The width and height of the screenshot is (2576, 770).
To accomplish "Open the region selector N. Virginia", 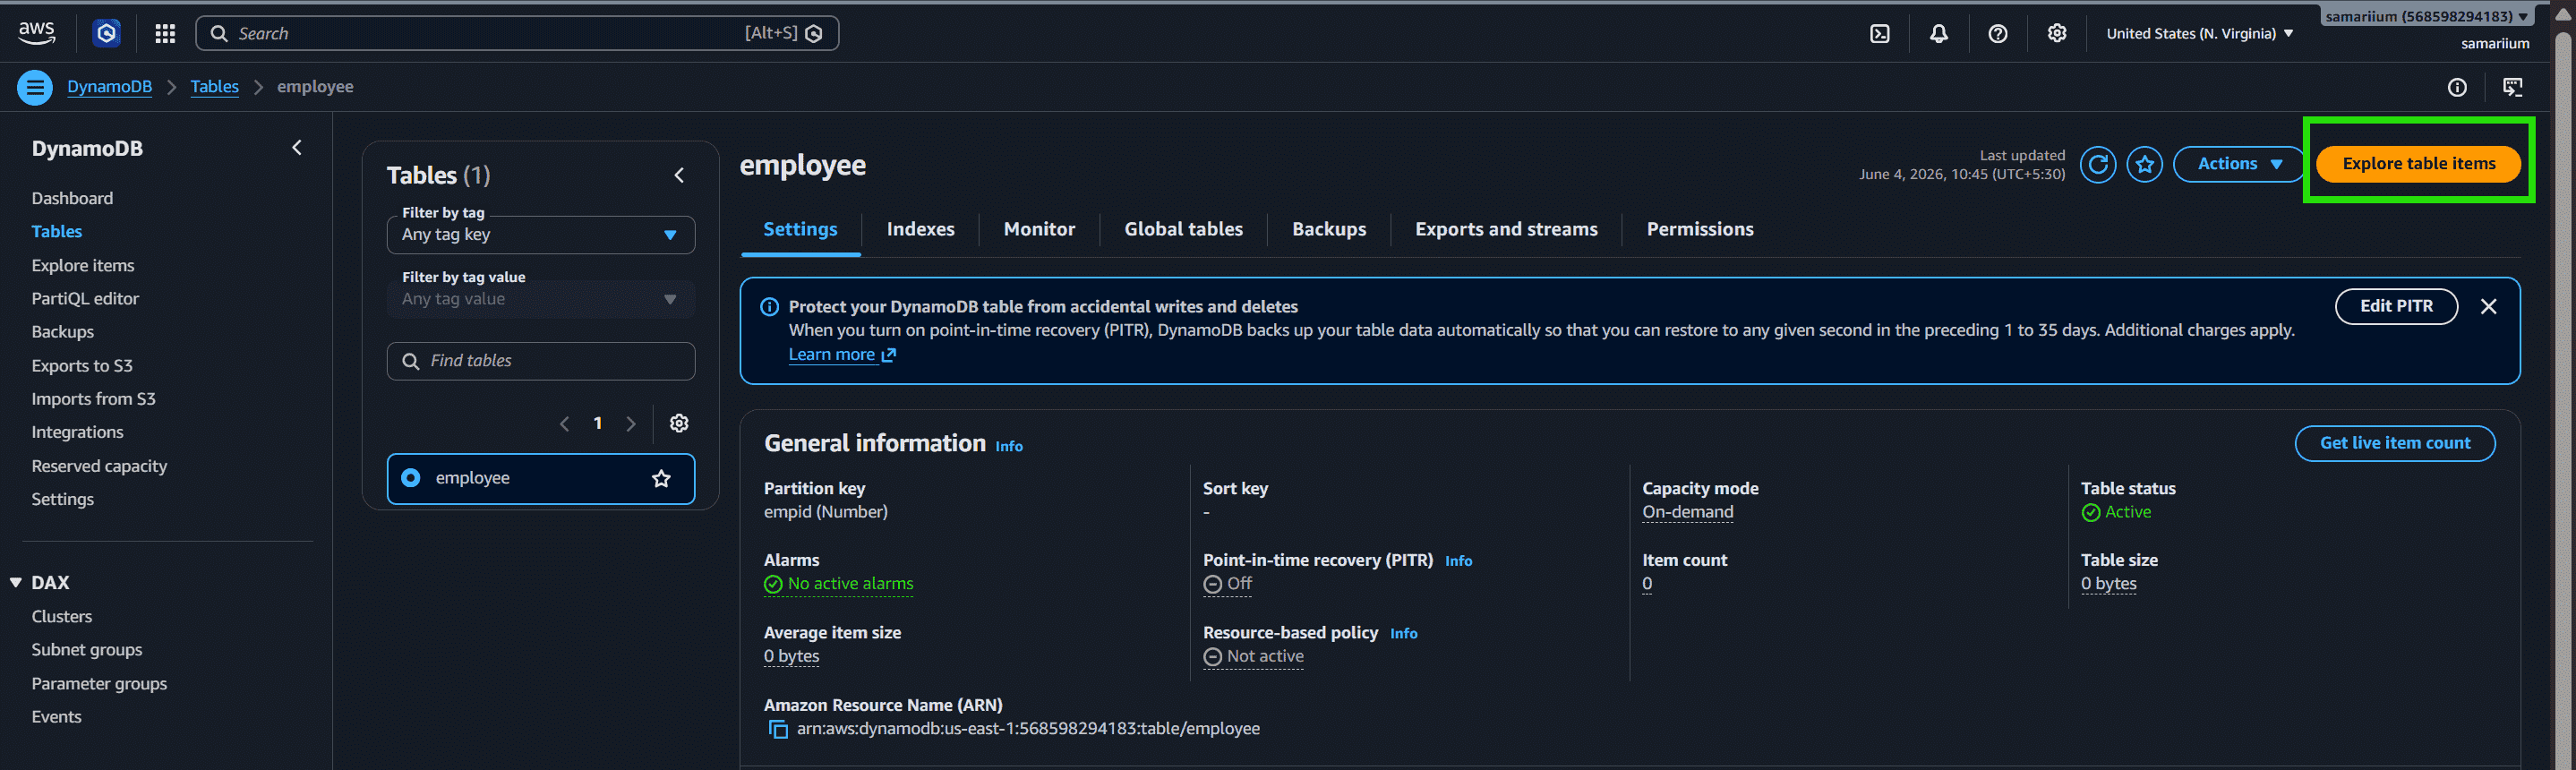I will (x=2200, y=34).
